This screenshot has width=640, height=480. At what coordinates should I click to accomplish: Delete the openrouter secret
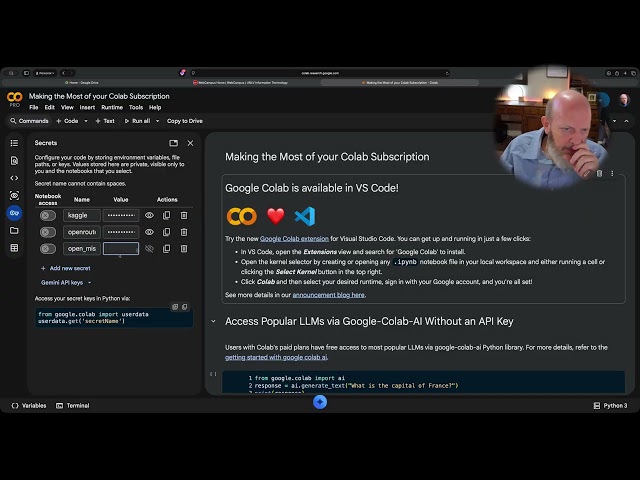pos(184,232)
